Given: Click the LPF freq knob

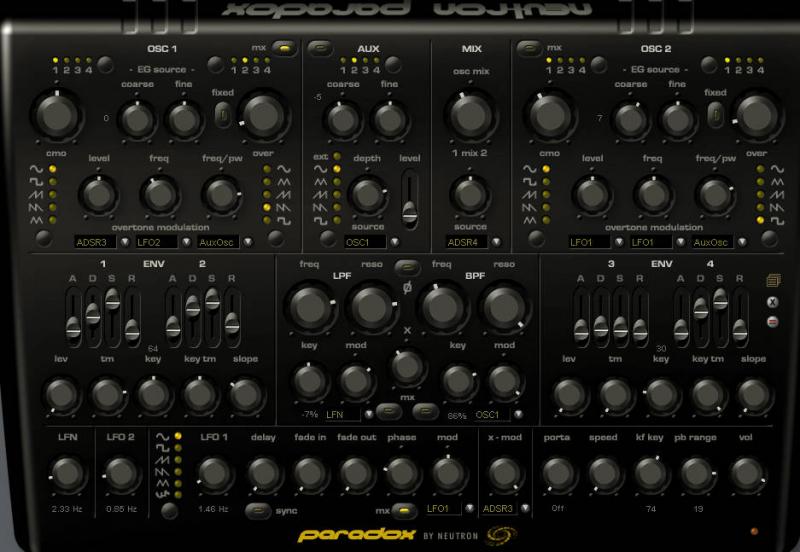Looking at the screenshot, I should click(x=310, y=308).
